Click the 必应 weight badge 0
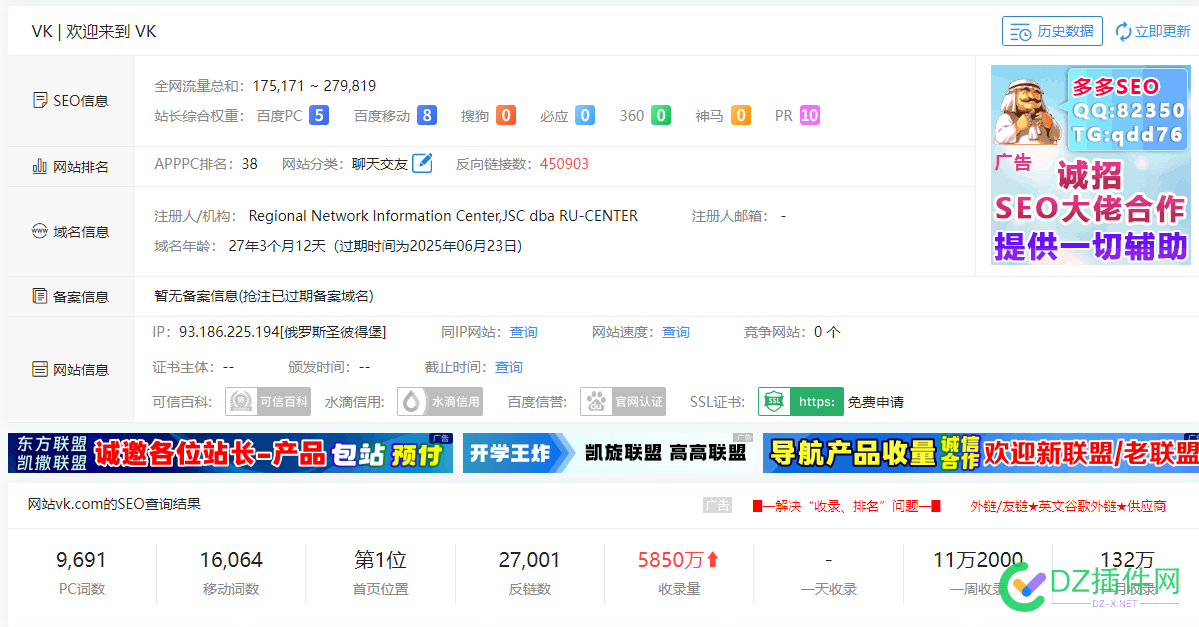1199x627 pixels. point(585,115)
